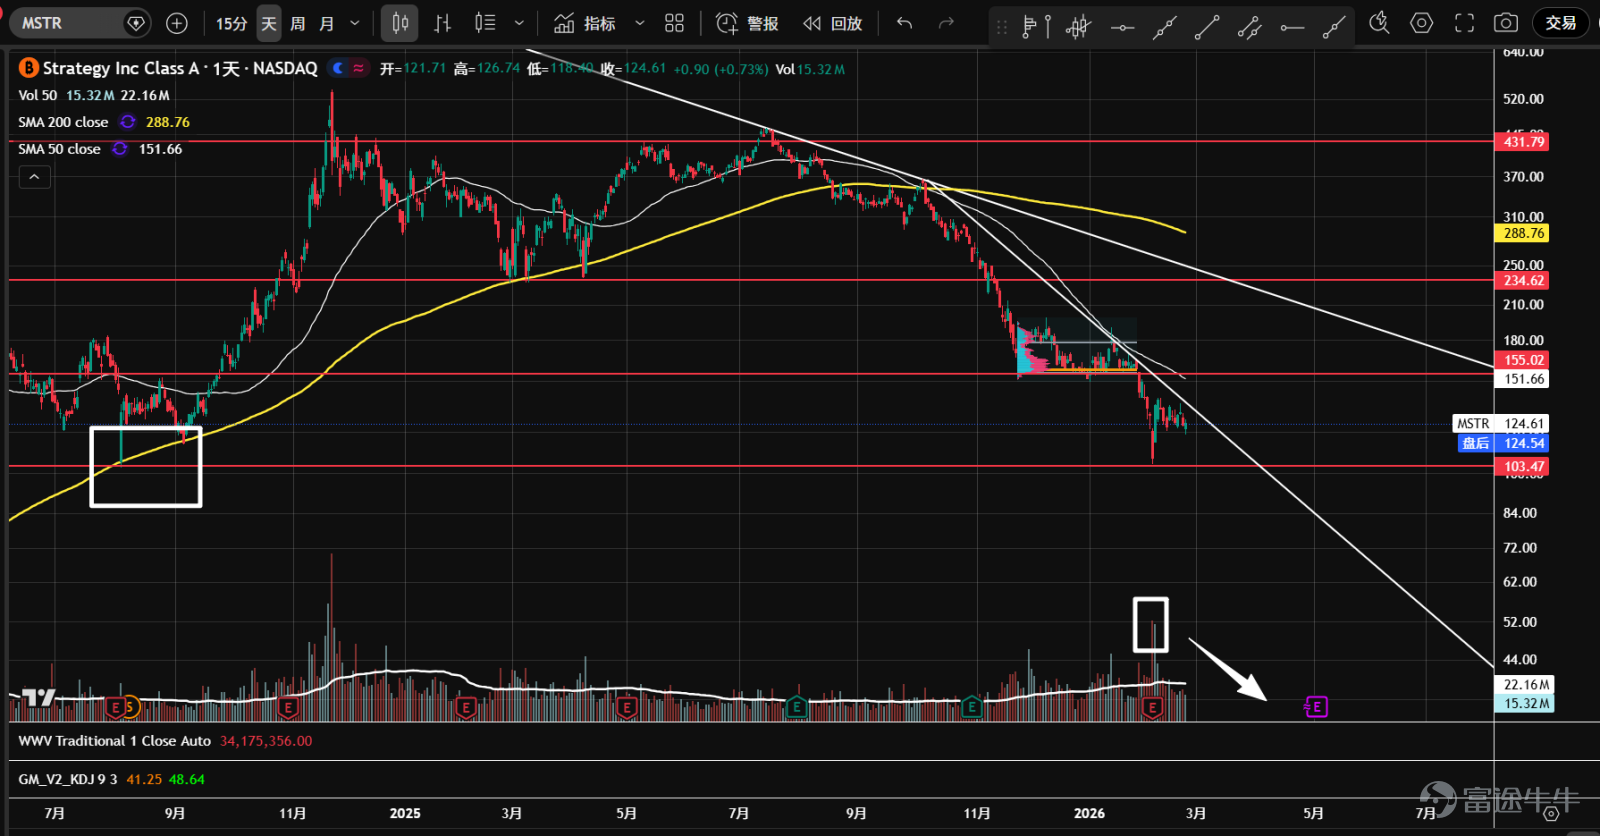This screenshot has height=836, width=1600.
Task: Click the SMA 200 close legend
Action: pyautogui.click(x=63, y=122)
